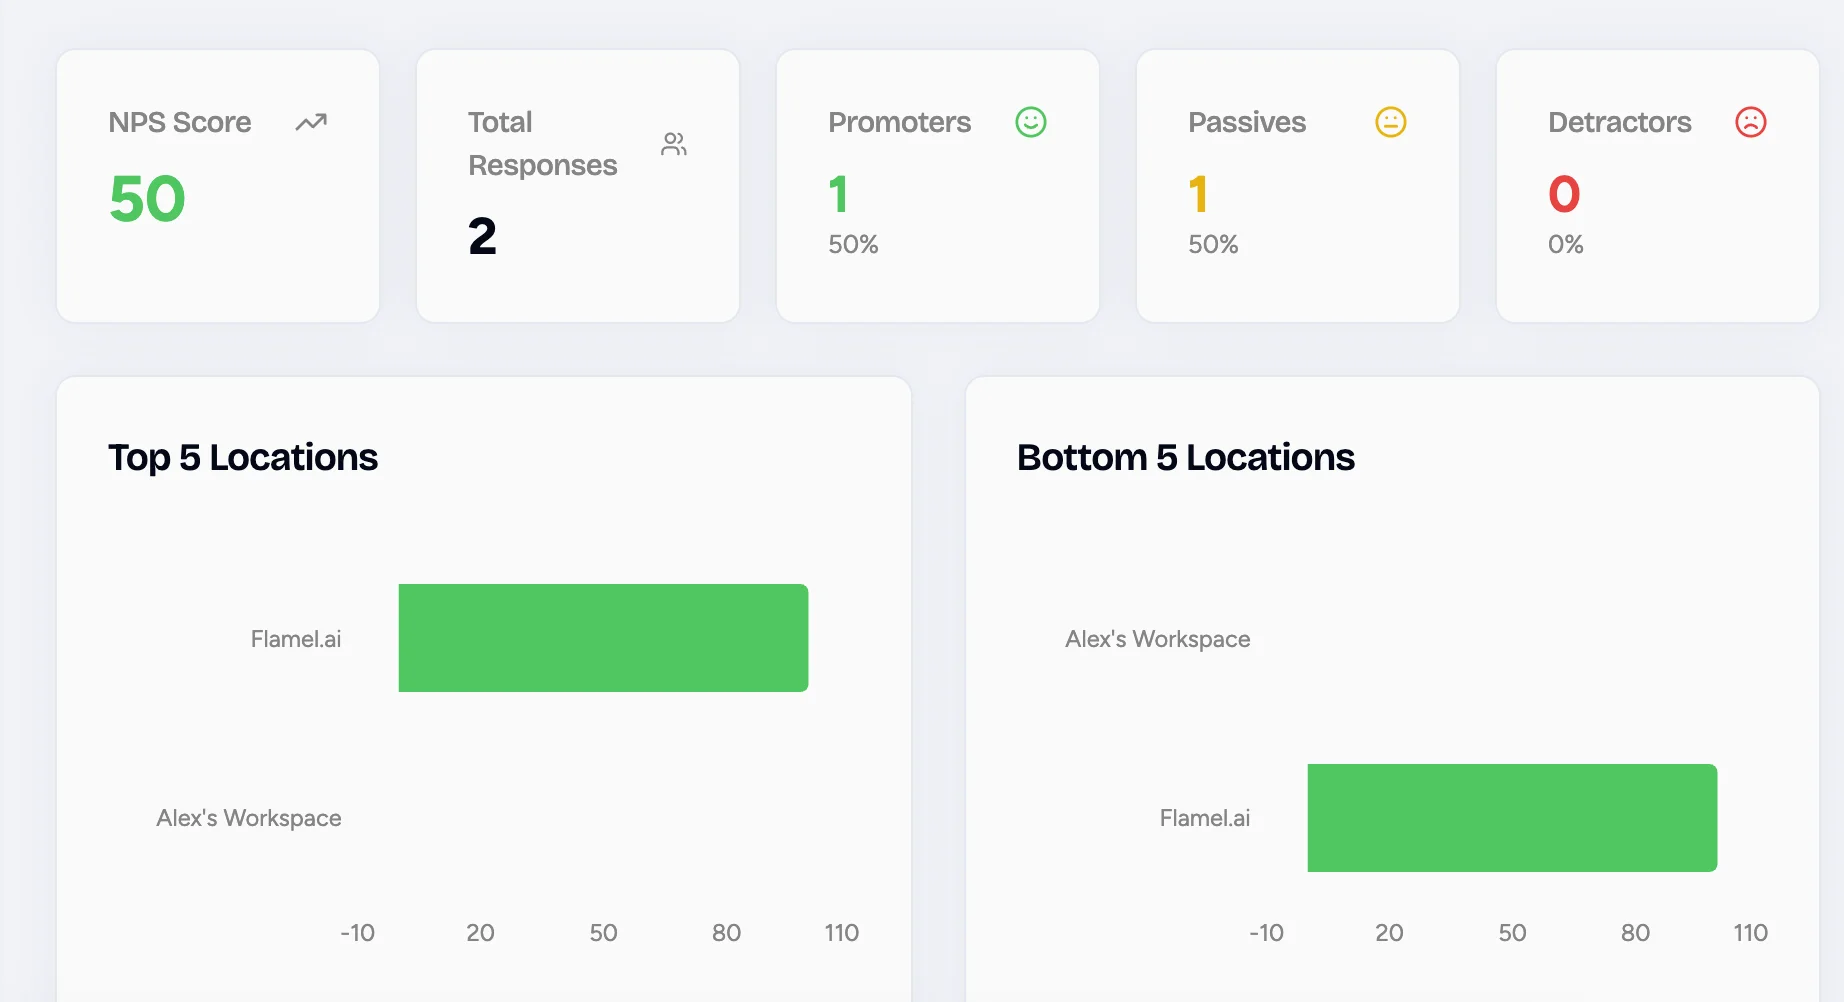
Task: Click the Total Responses card title
Action: [543, 143]
